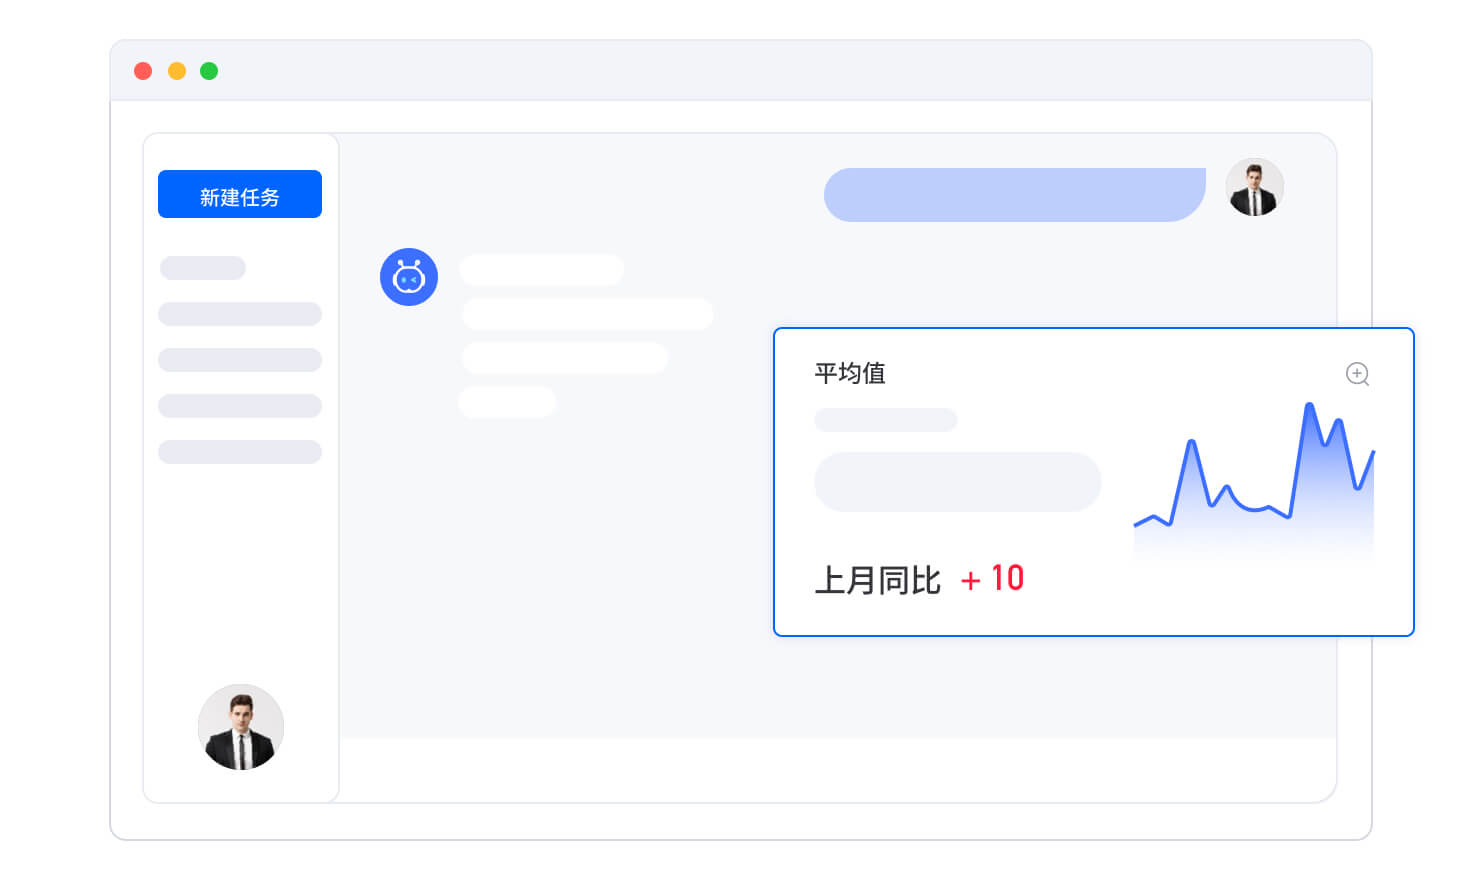Click small gray placeholder under 平均值 title
This screenshot has width=1480, height=880.
click(885, 420)
